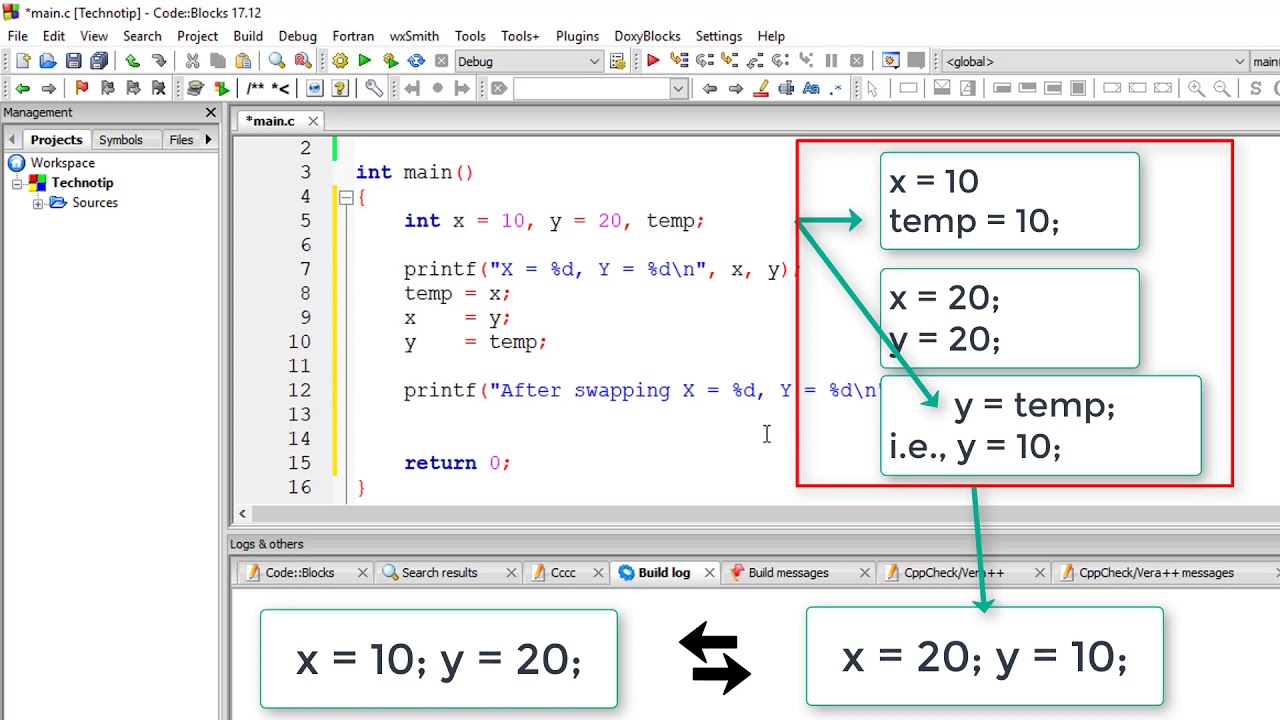Toggle selected text only search option
The height and width of the screenshot is (720, 1280).
point(786,88)
